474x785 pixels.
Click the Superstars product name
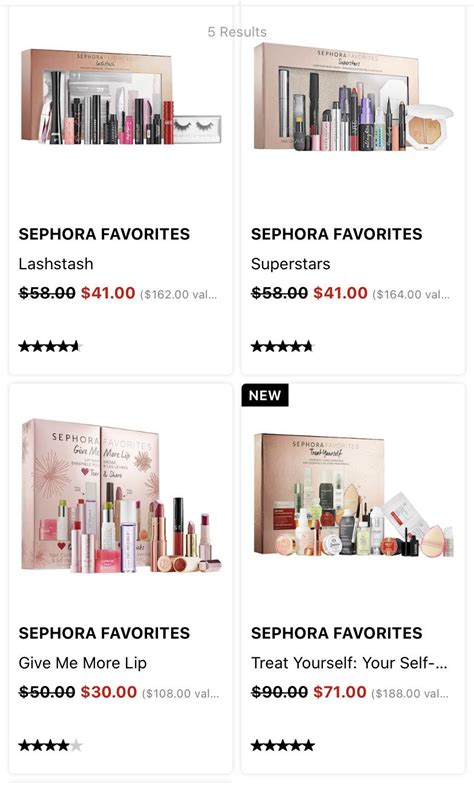click(x=291, y=264)
